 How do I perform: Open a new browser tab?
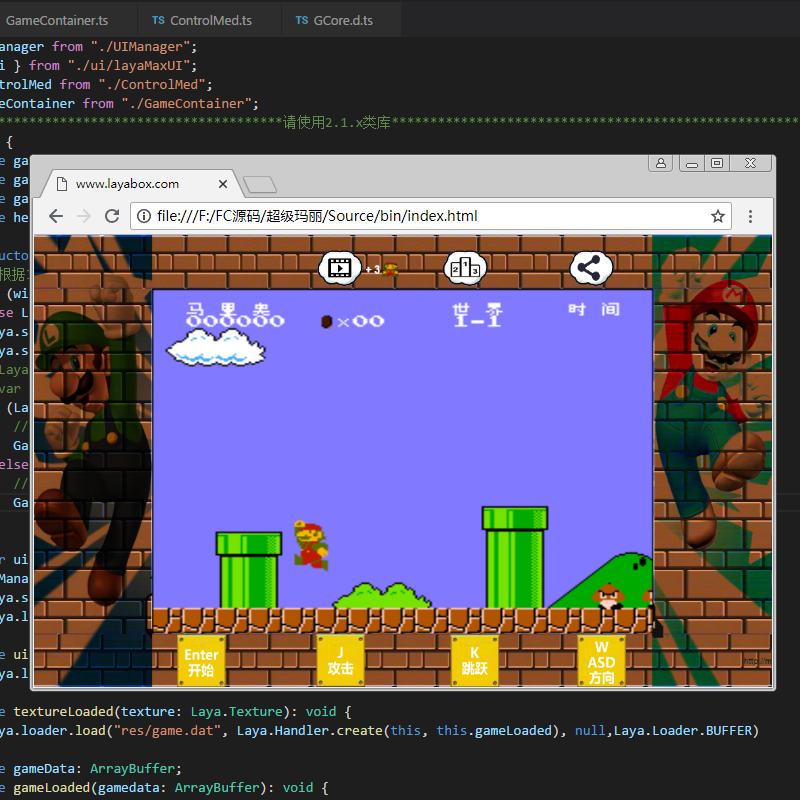click(x=260, y=184)
